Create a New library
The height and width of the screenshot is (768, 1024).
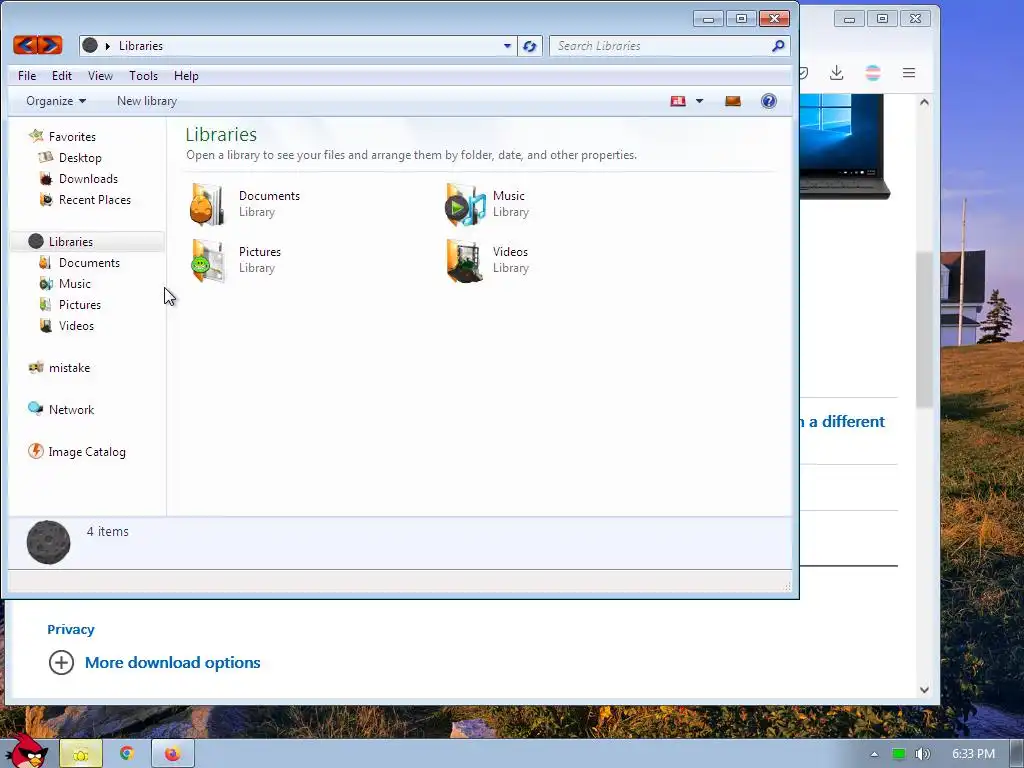(x=147, y=101)
